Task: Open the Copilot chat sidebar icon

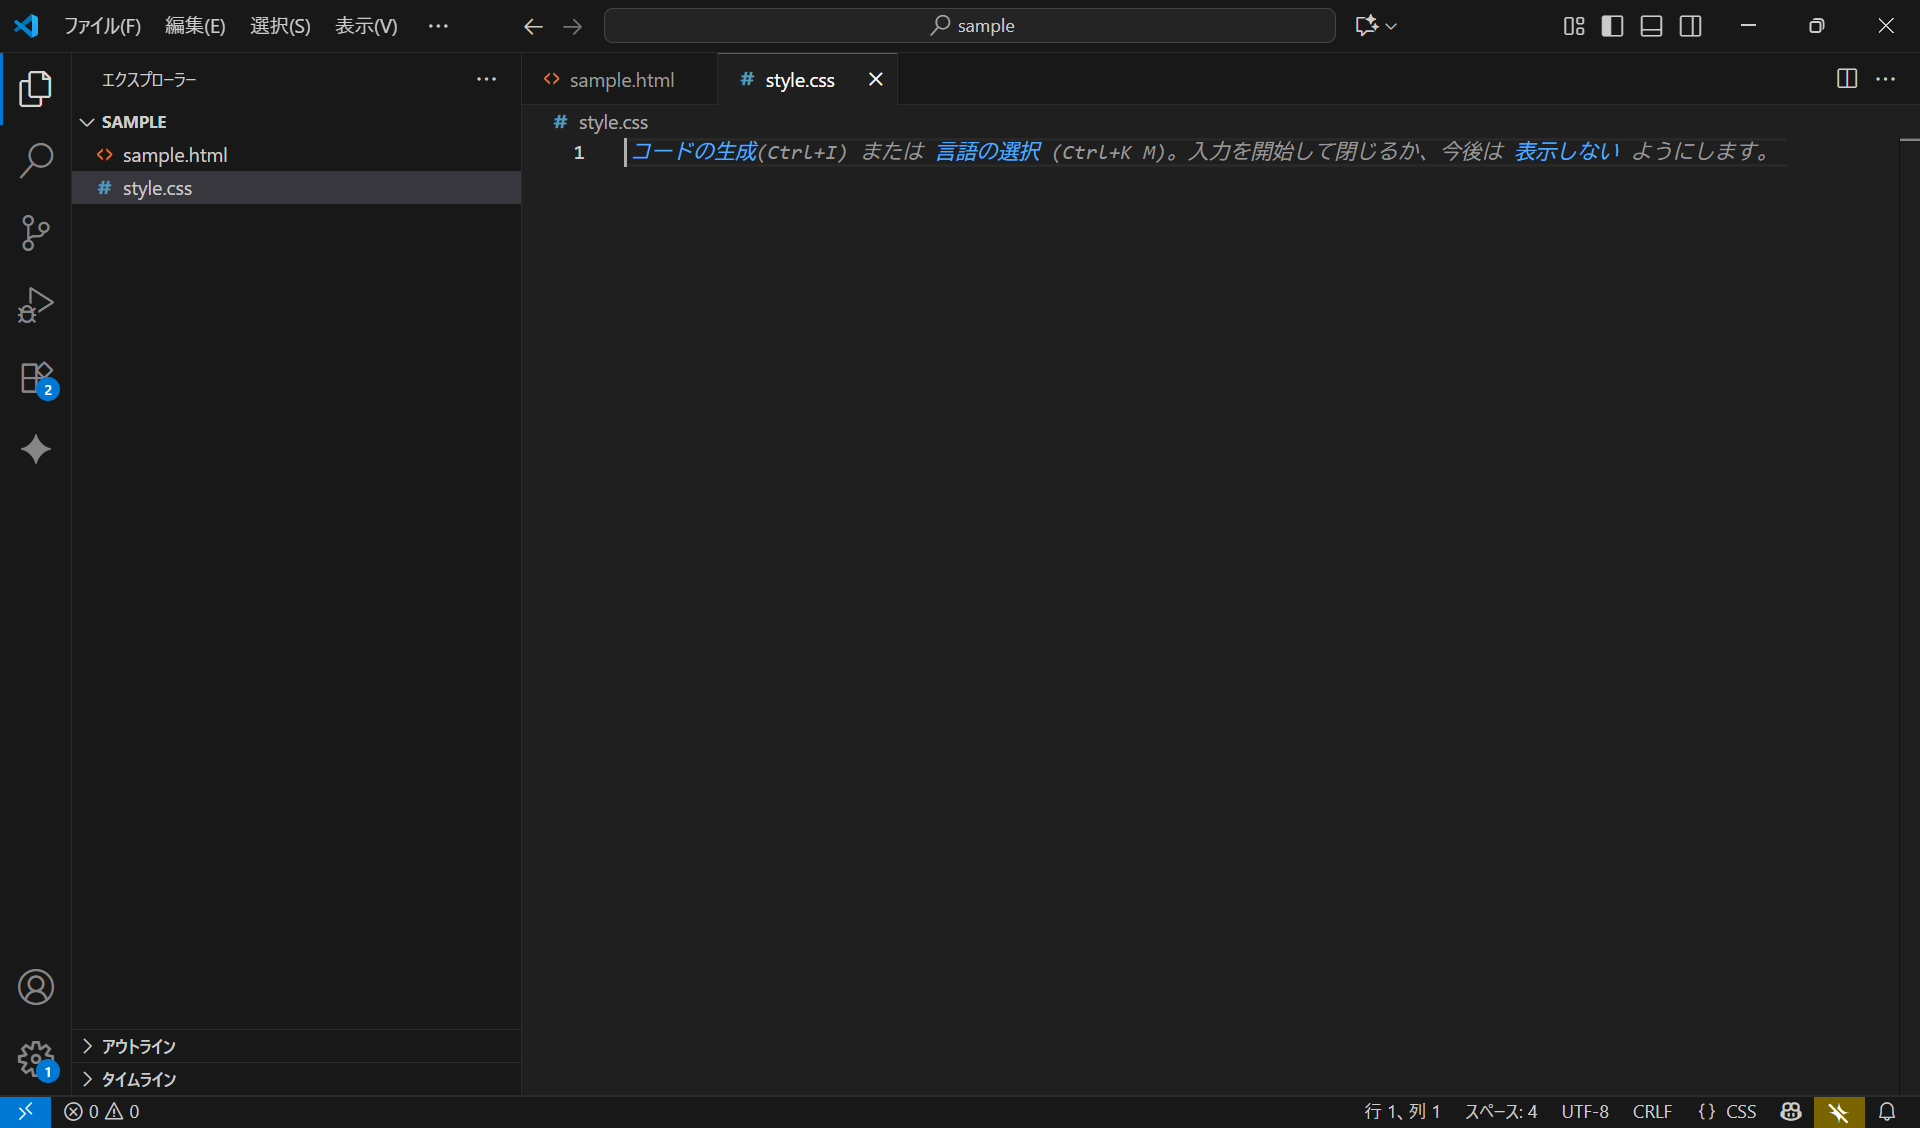Action: [x=36, y=450]
